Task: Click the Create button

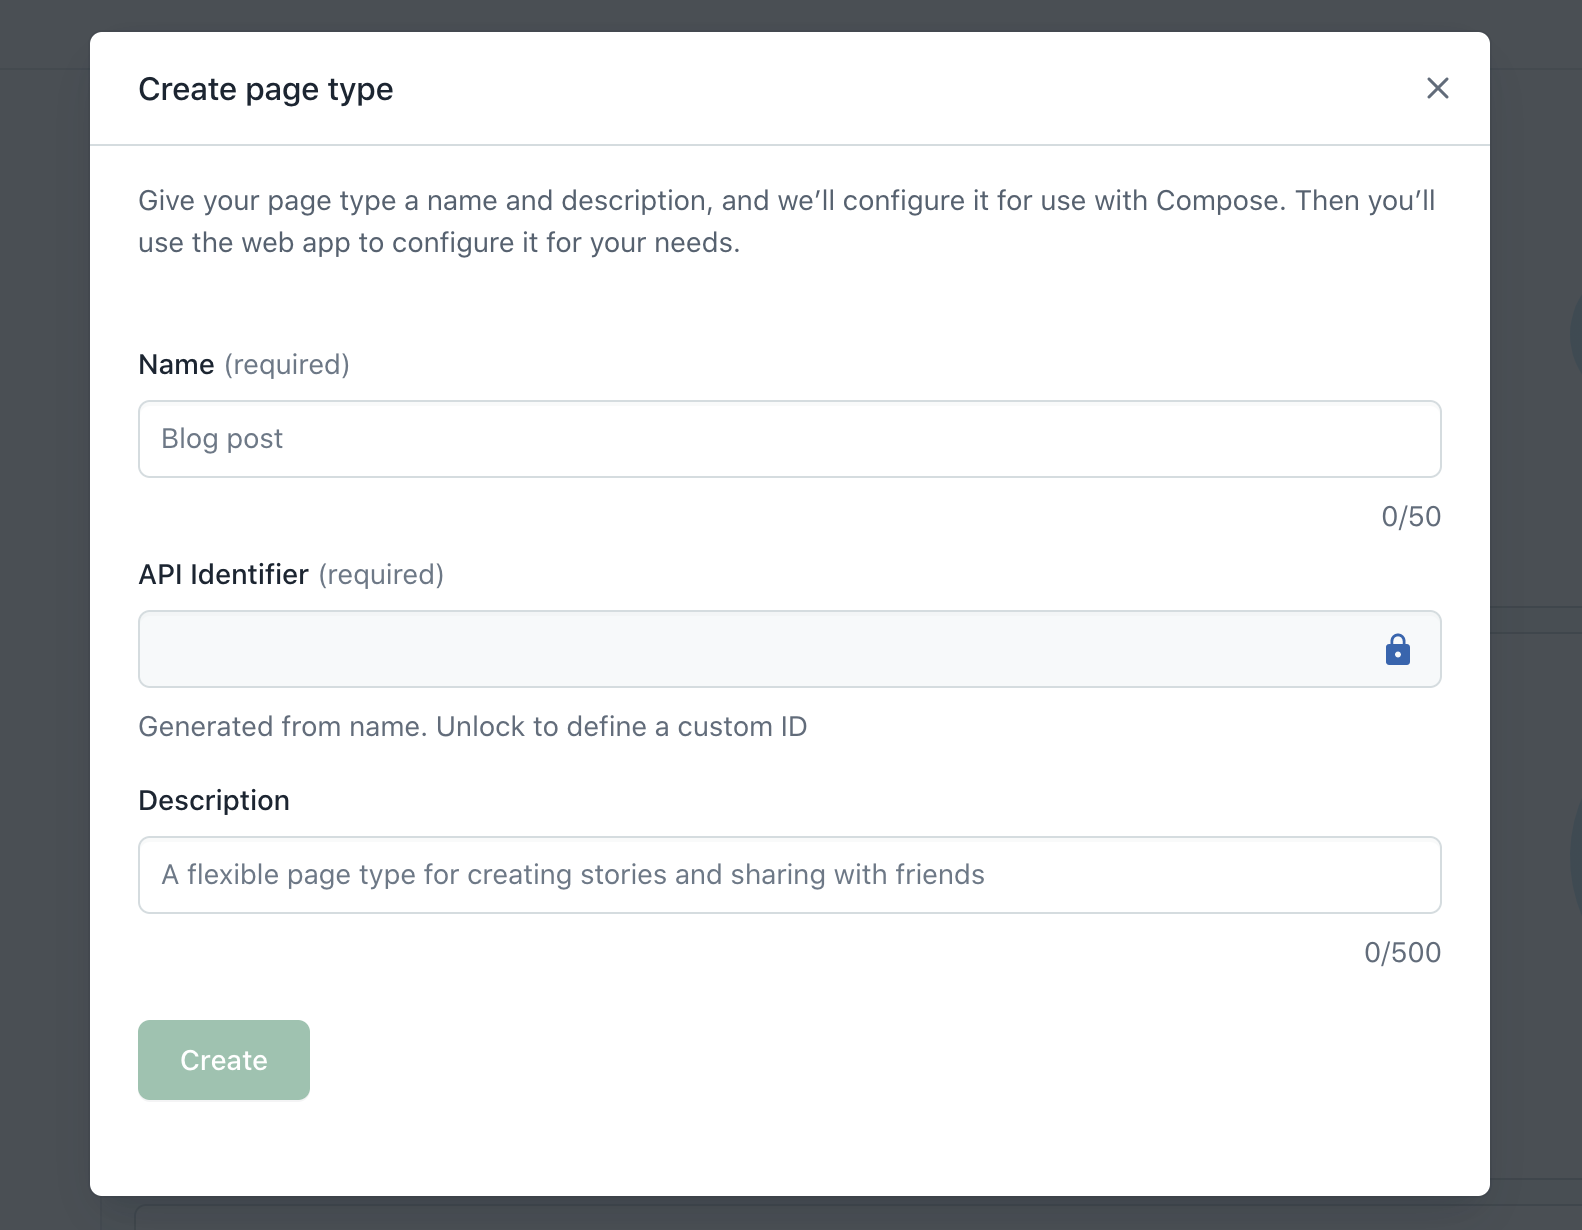Action: 224,1060
